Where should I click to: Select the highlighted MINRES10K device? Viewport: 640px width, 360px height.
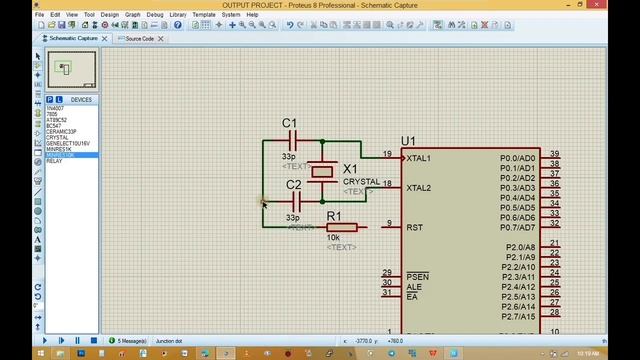pyautogui.click(x=71, y=155)
